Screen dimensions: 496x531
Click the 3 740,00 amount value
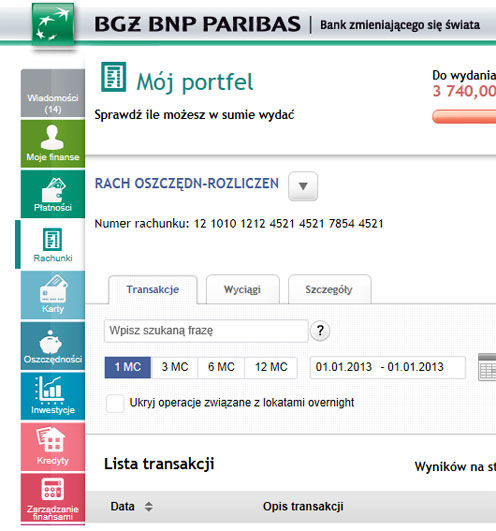pos(464,91)
